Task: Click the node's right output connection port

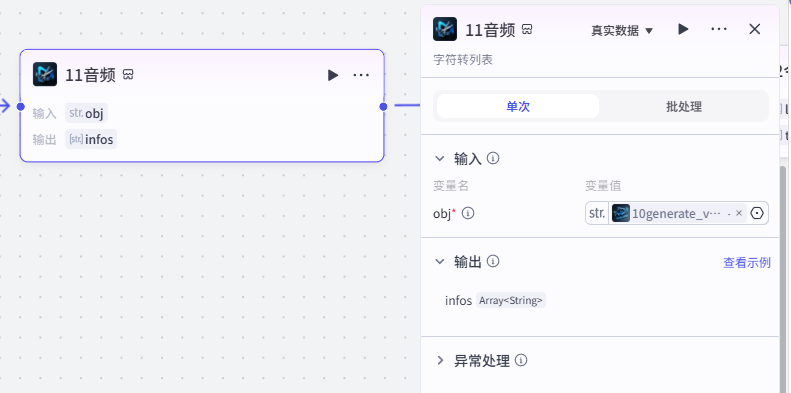Action: point(383,106)
